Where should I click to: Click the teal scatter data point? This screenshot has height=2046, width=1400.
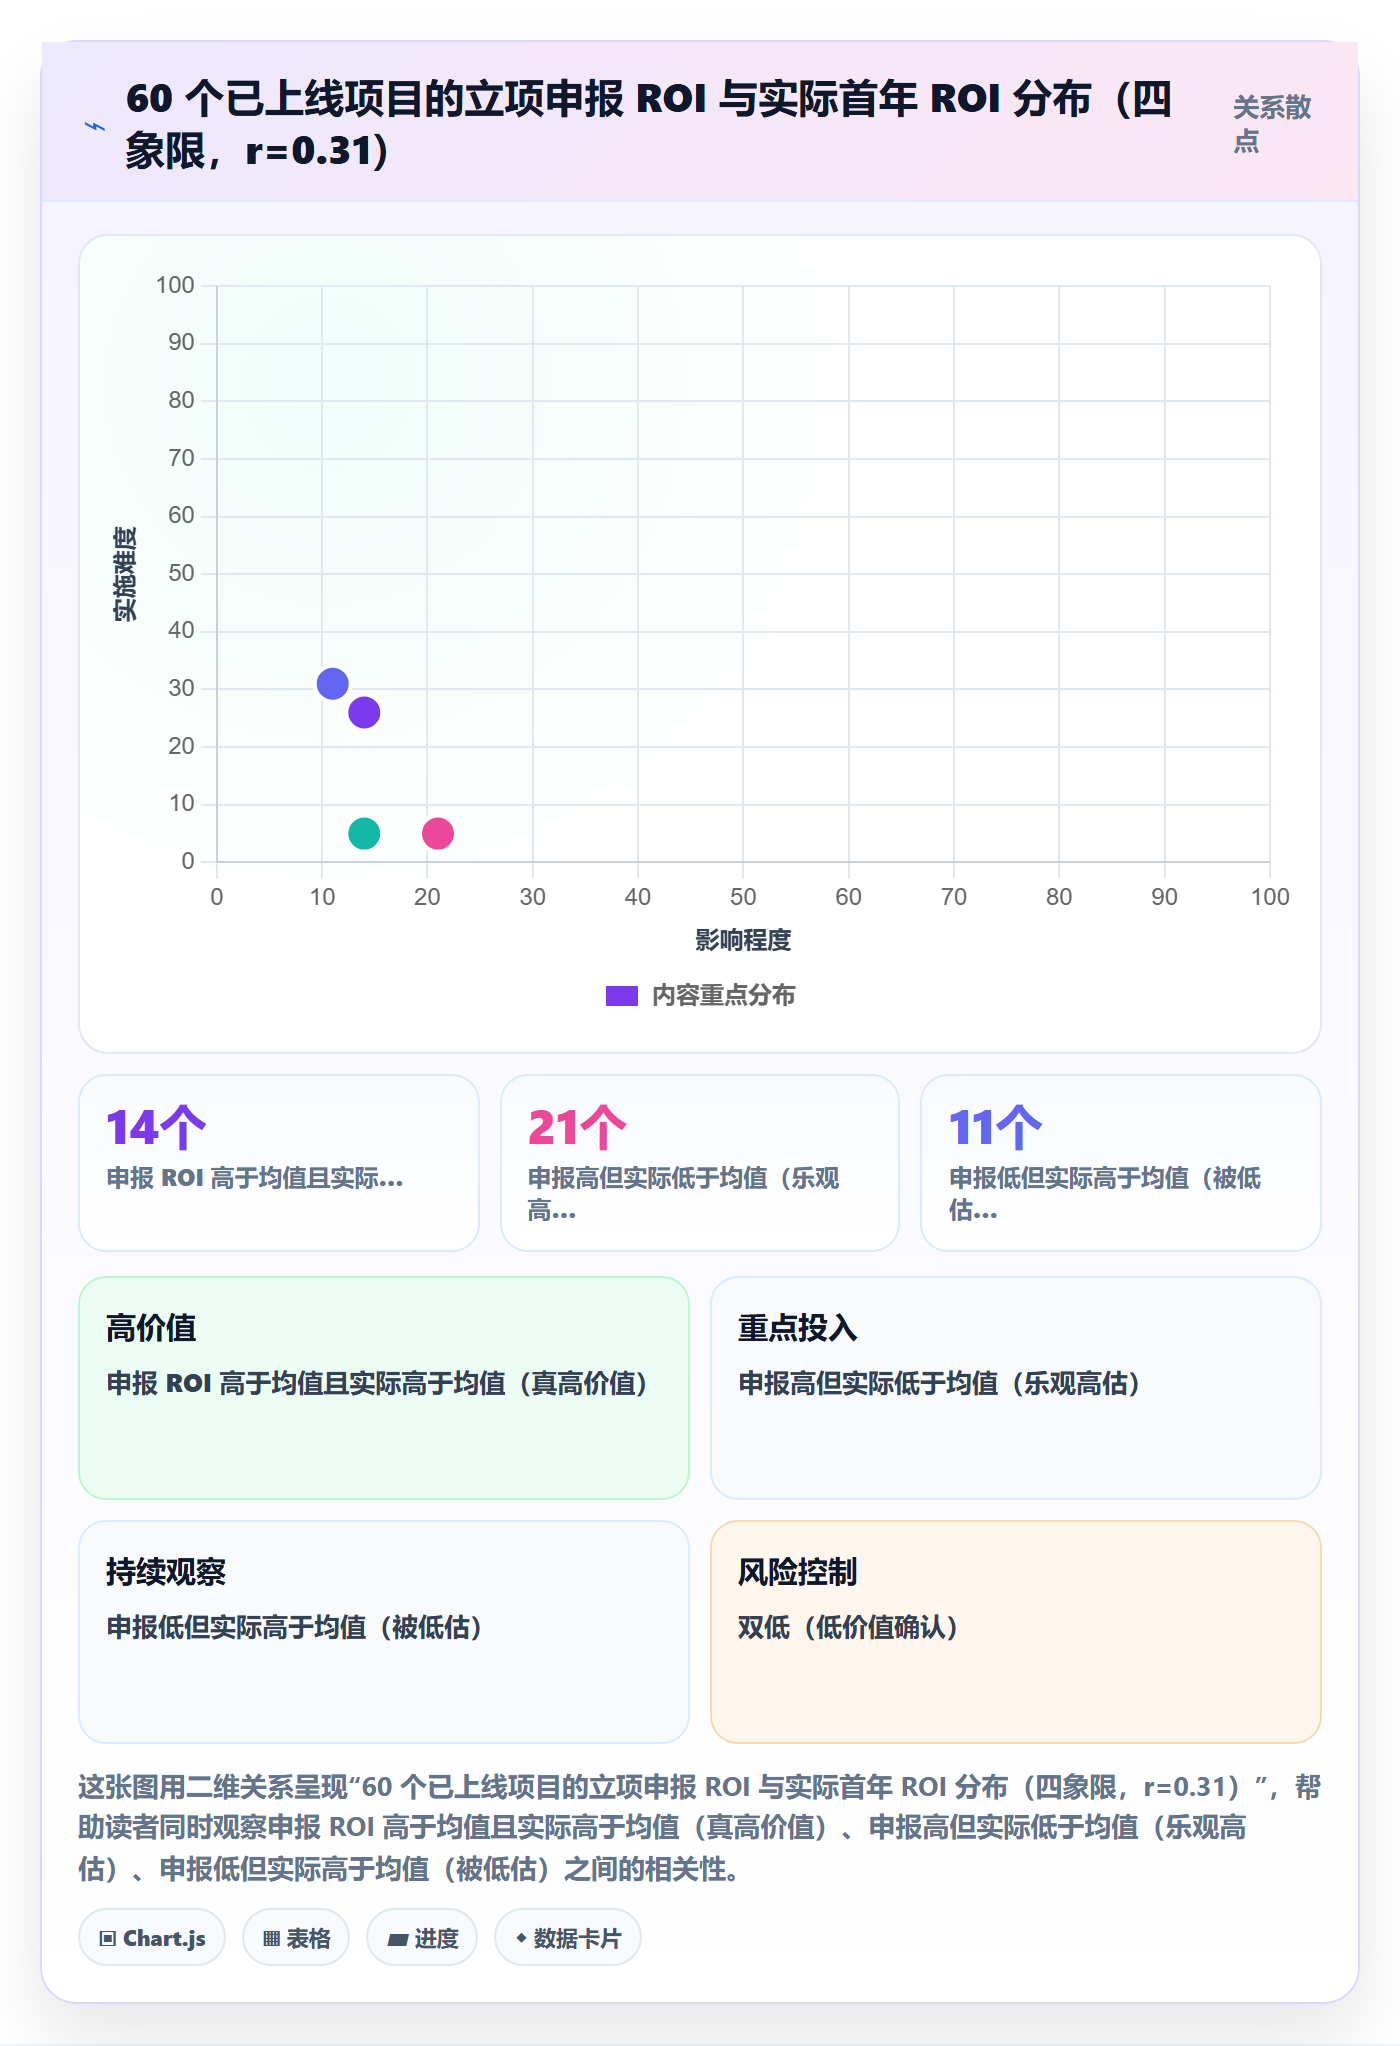[x=364, y=833]
